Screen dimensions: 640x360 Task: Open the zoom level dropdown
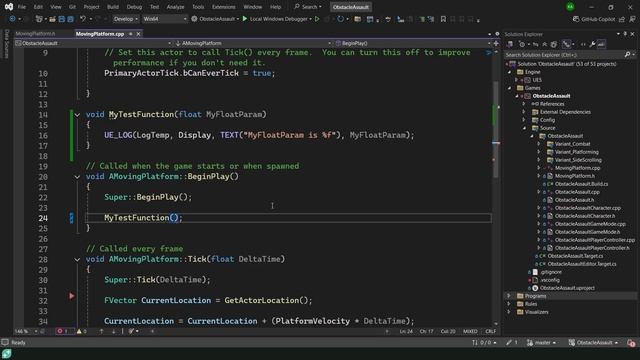point(26,331)
